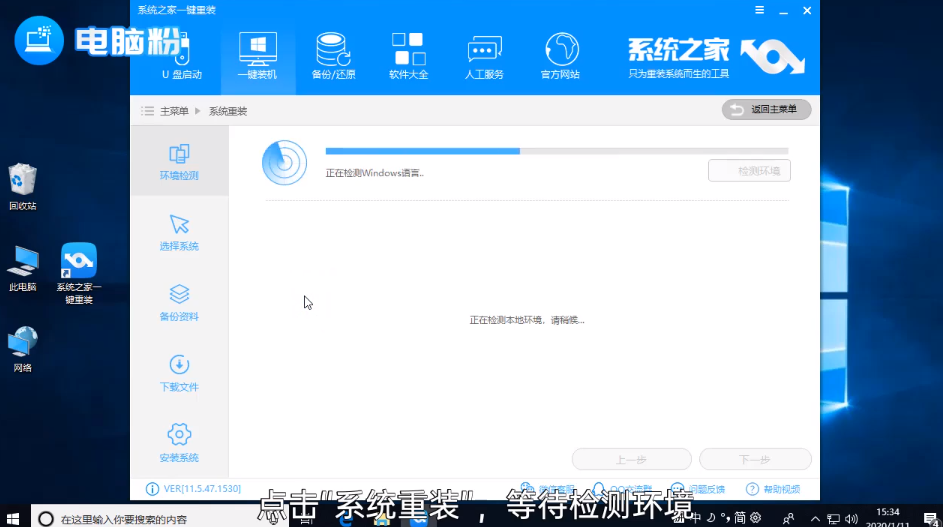The width and height of the screenshot is (943, 527).
Task: Close the 系统之家 window
Action: tap(807, 10)
